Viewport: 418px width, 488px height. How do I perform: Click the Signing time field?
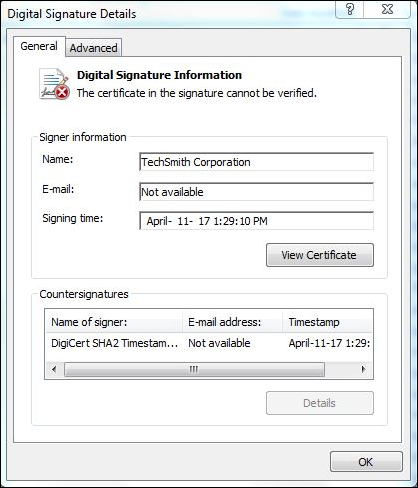coord(256,221)
